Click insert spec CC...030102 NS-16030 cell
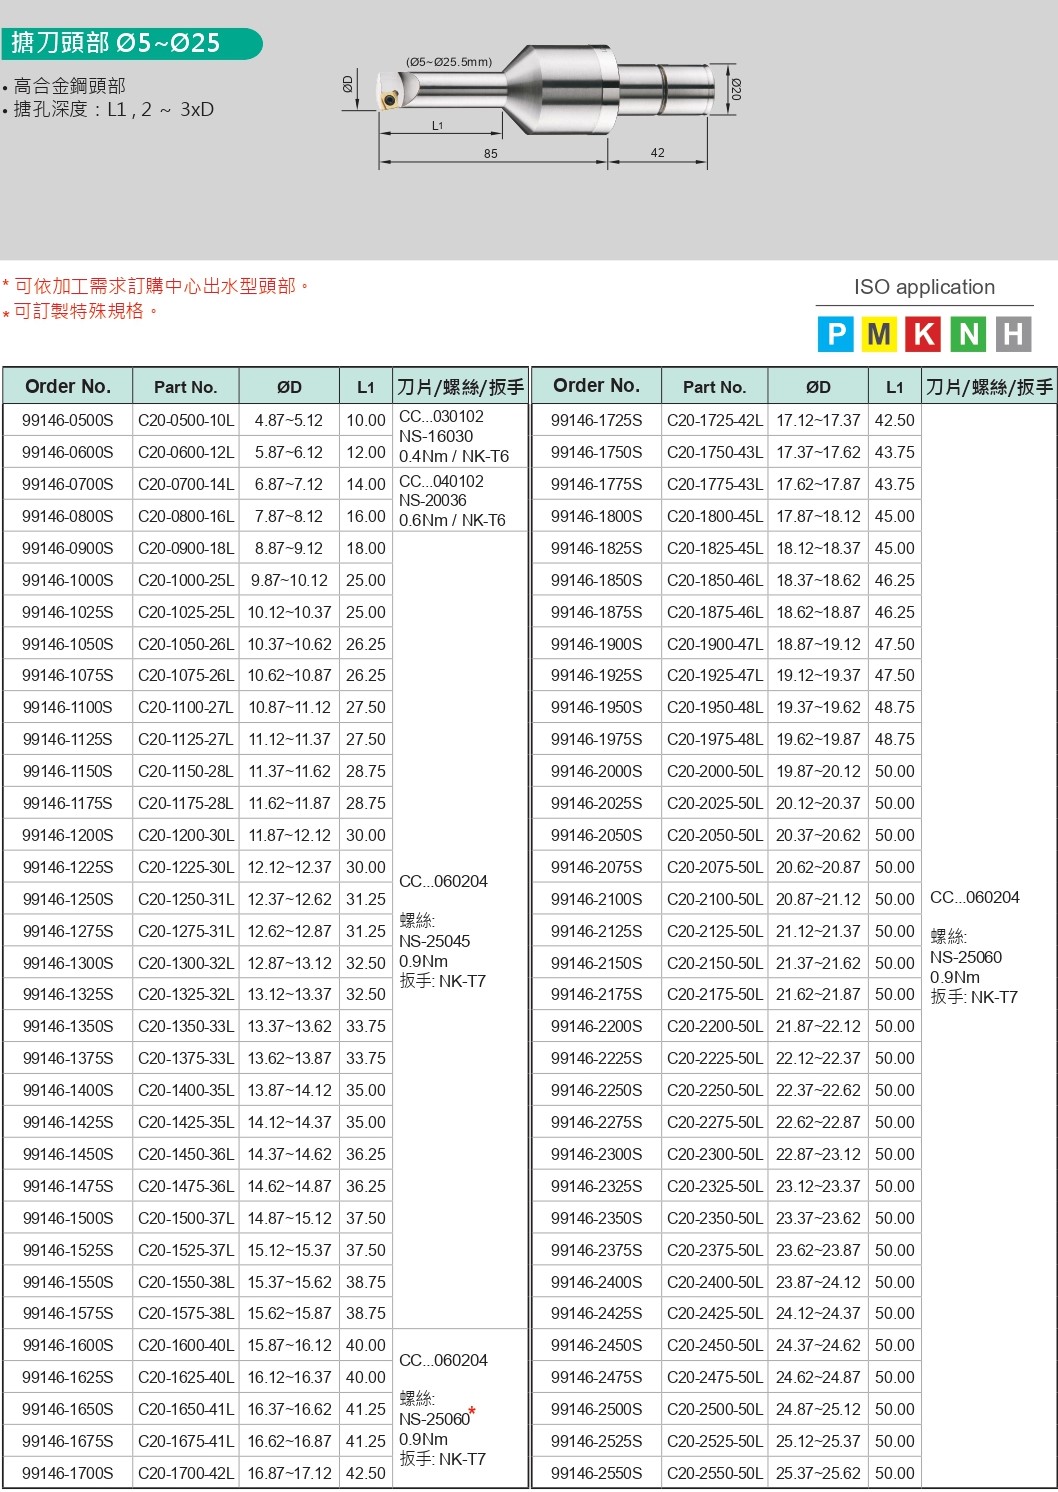 tap(460, 436)
